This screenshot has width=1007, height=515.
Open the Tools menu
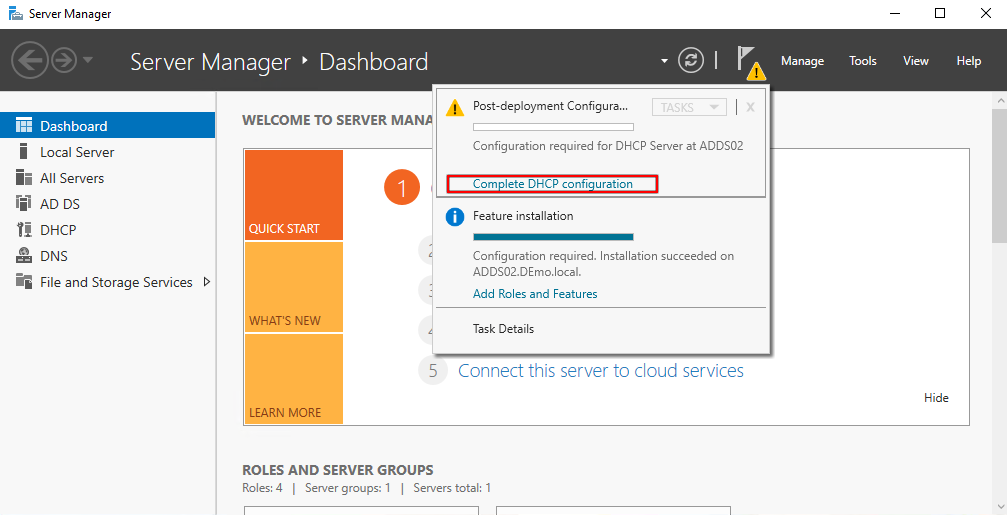863,61
